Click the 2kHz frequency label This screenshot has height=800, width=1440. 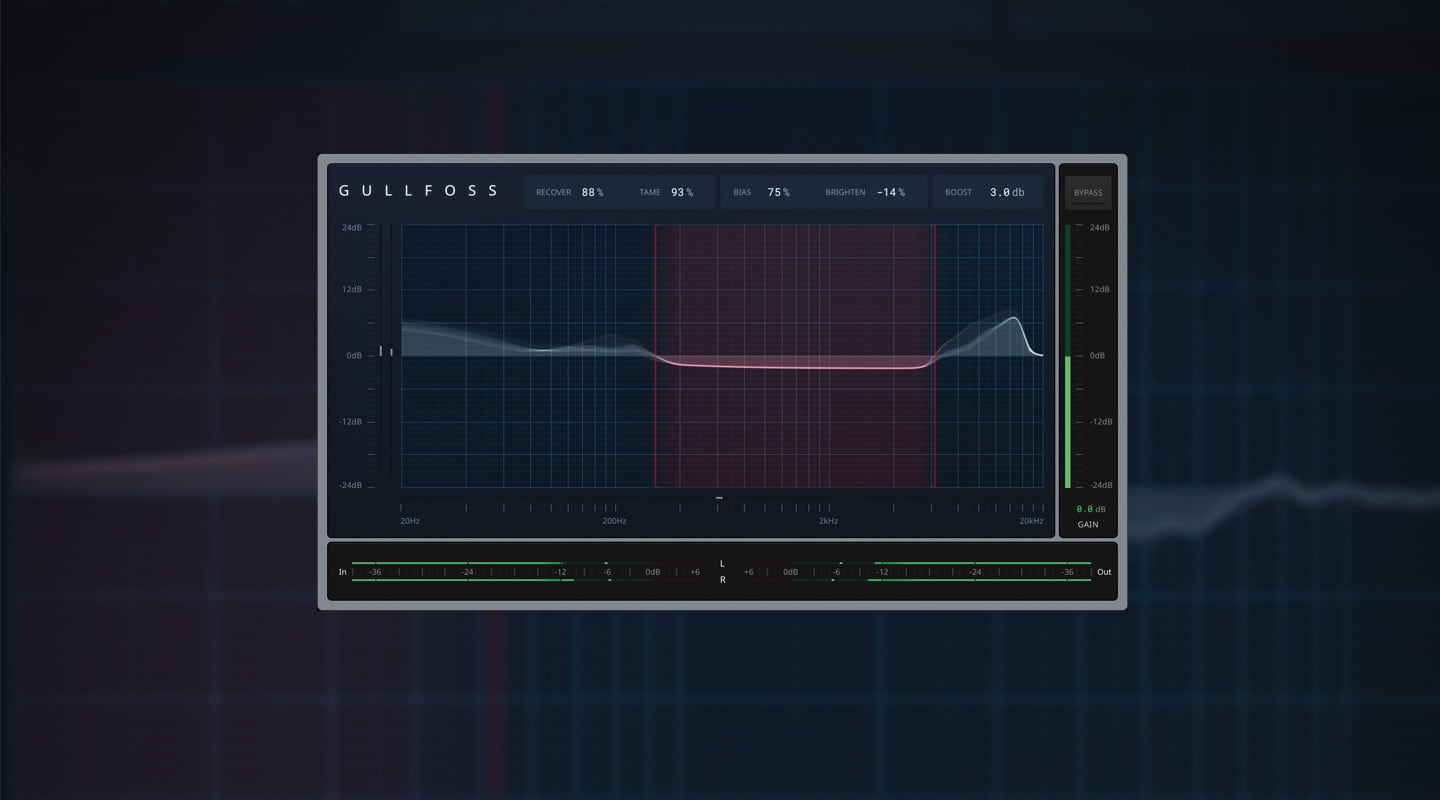pos(828,521)
